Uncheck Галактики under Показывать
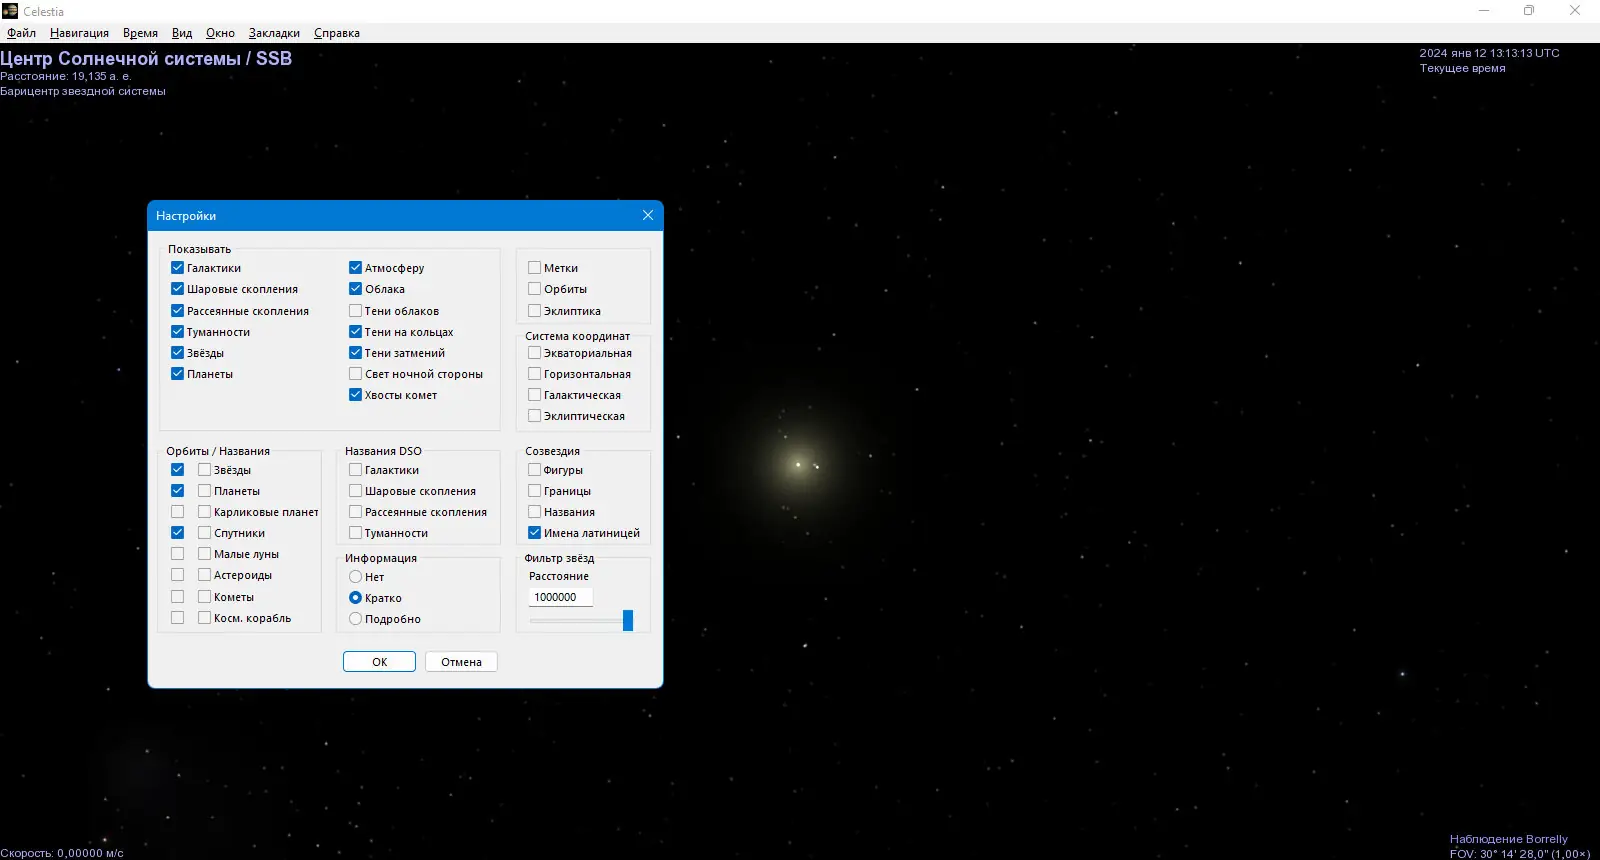This screenshot has width=1600, height=860. (177, 268)
